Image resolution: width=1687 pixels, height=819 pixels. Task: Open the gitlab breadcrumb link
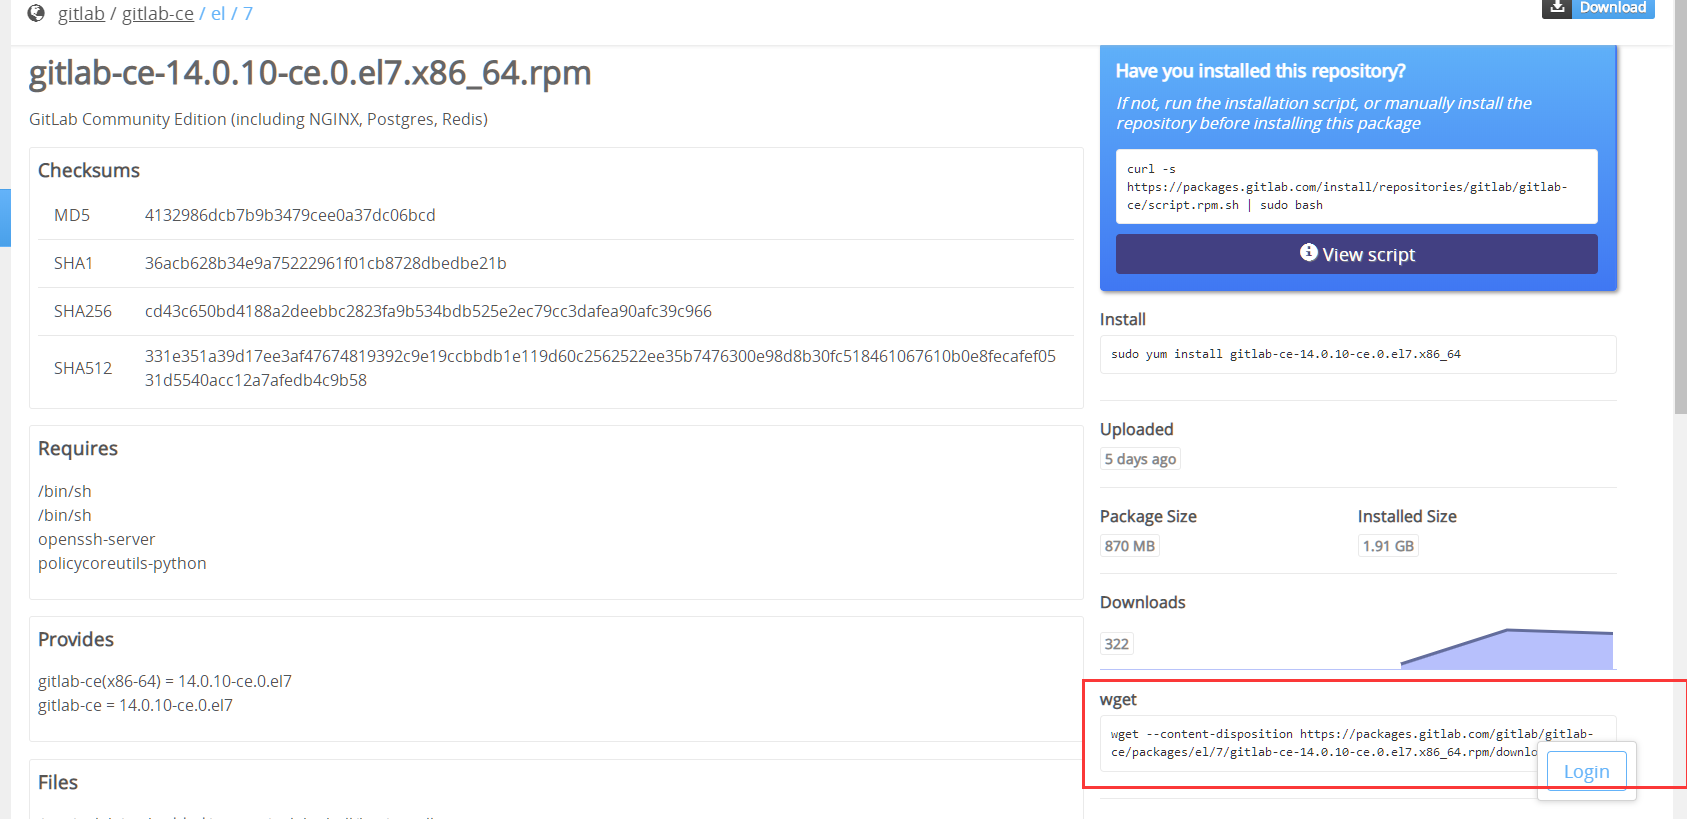pyautogui.click(x=81, y=14)
